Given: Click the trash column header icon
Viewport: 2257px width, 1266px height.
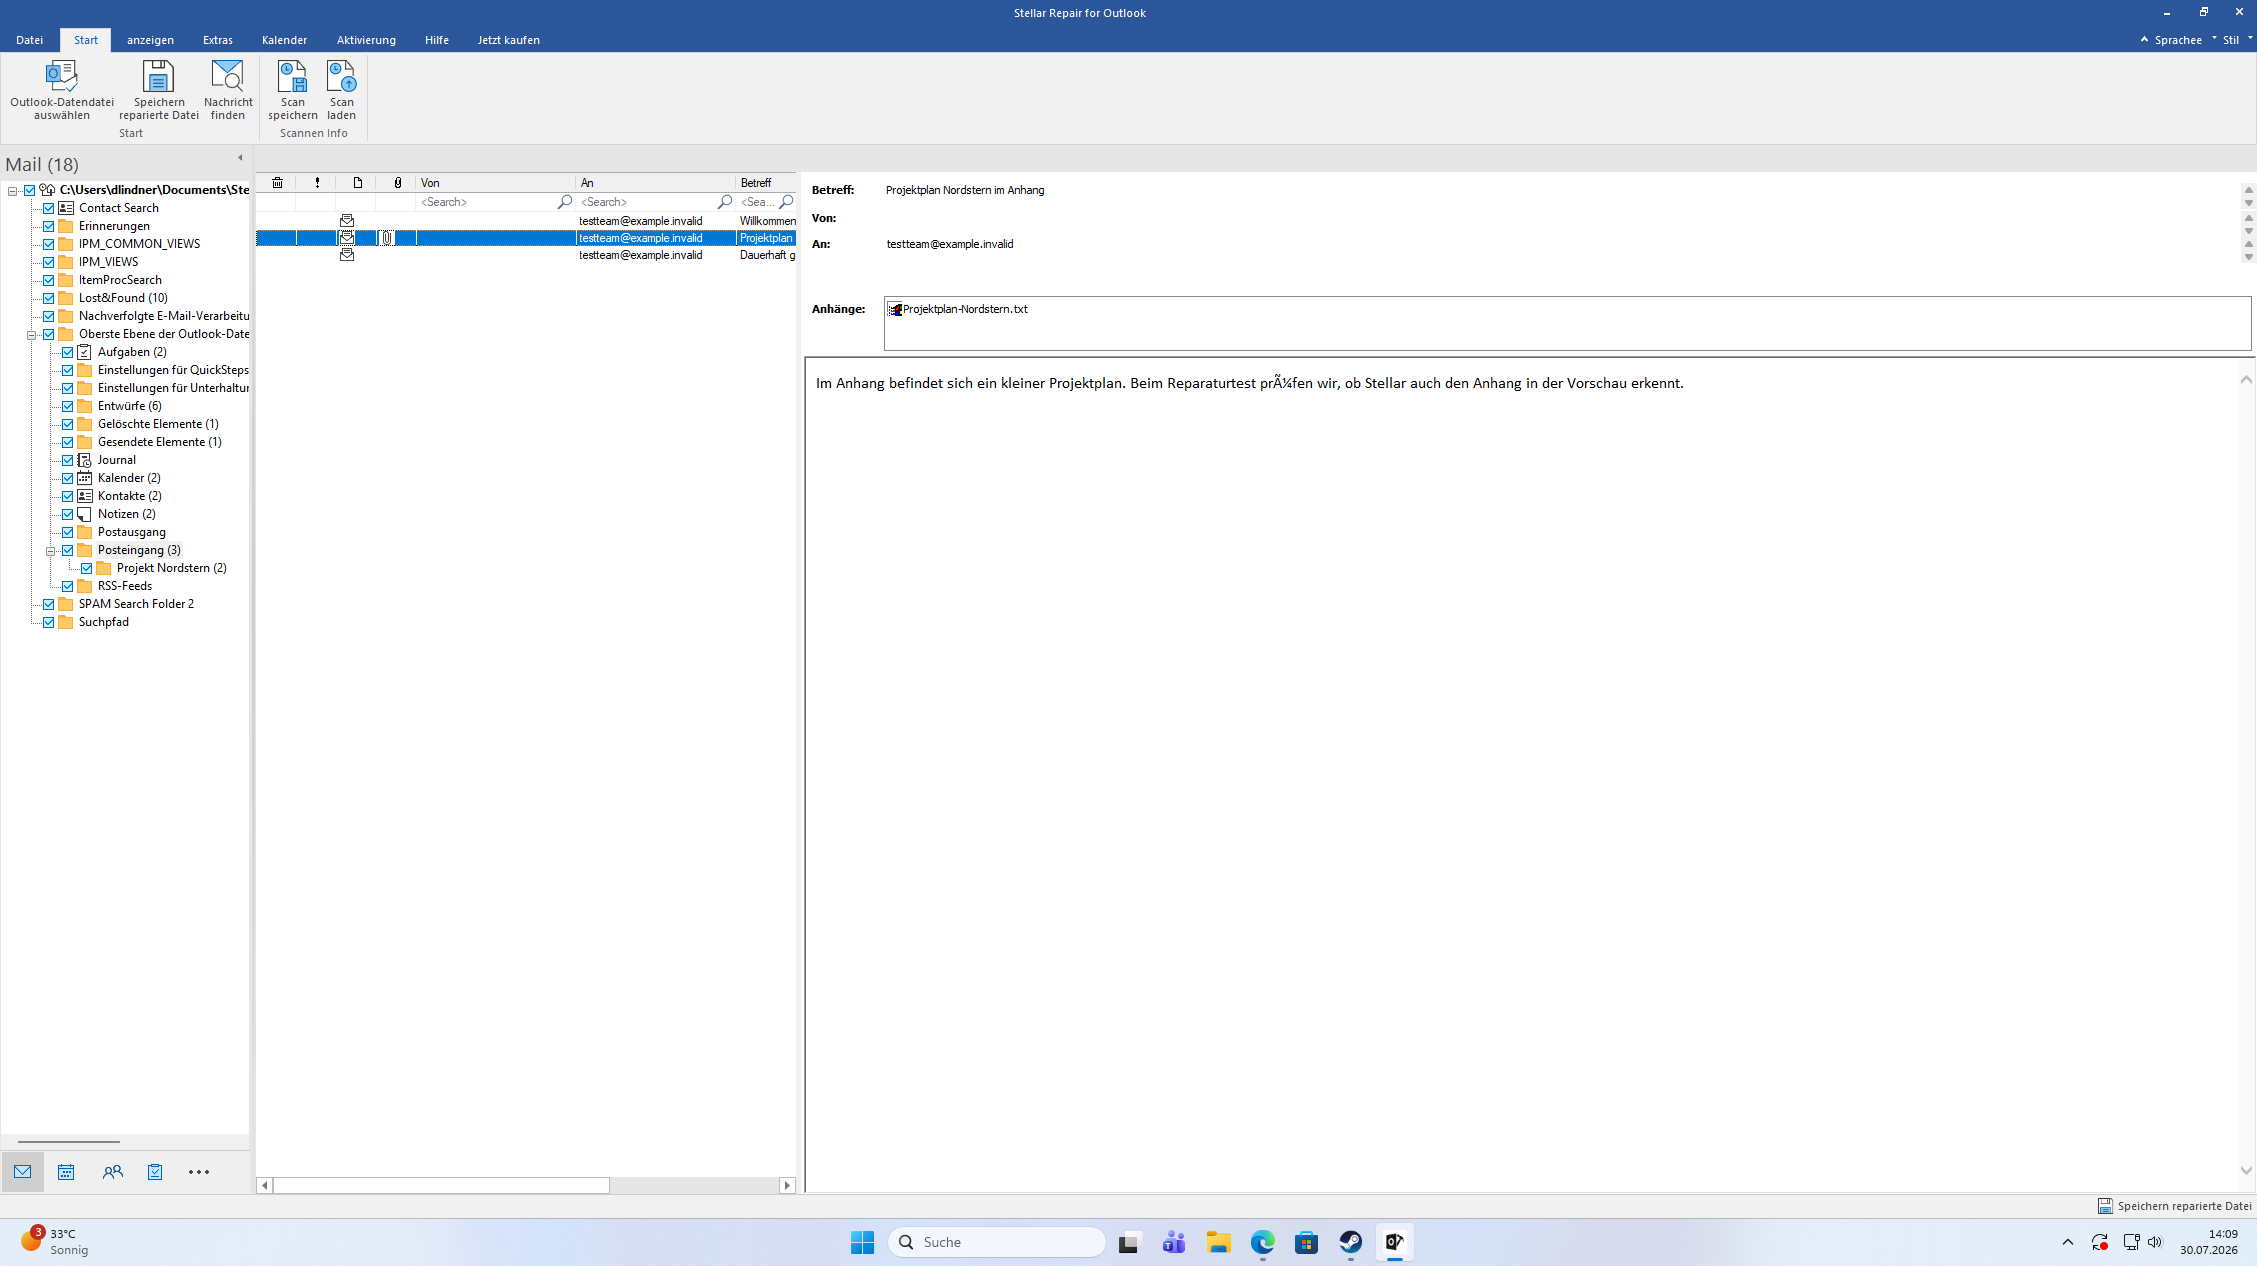Looking at the screenshot, I should point(277,183).
